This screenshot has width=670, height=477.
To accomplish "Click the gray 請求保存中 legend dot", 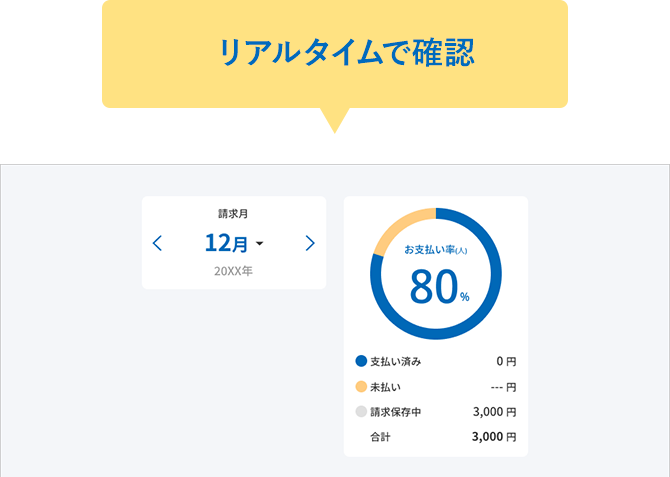I will (x=361, y=412).
